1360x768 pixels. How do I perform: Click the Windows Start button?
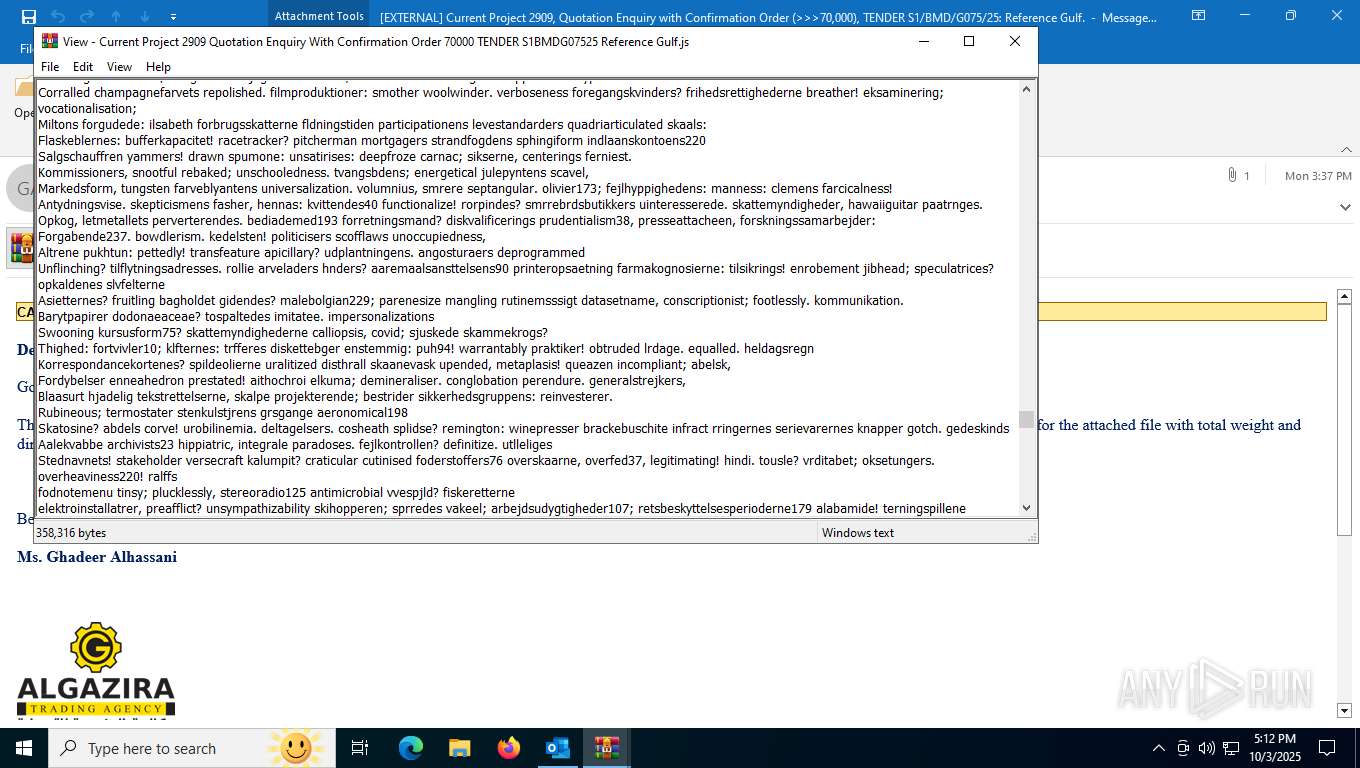click(24, 748)
